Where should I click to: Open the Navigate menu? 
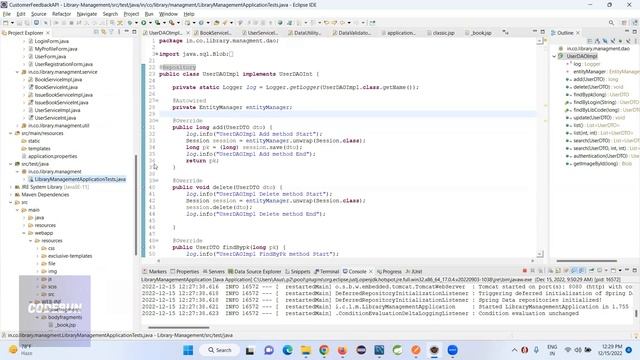point(87,14)
